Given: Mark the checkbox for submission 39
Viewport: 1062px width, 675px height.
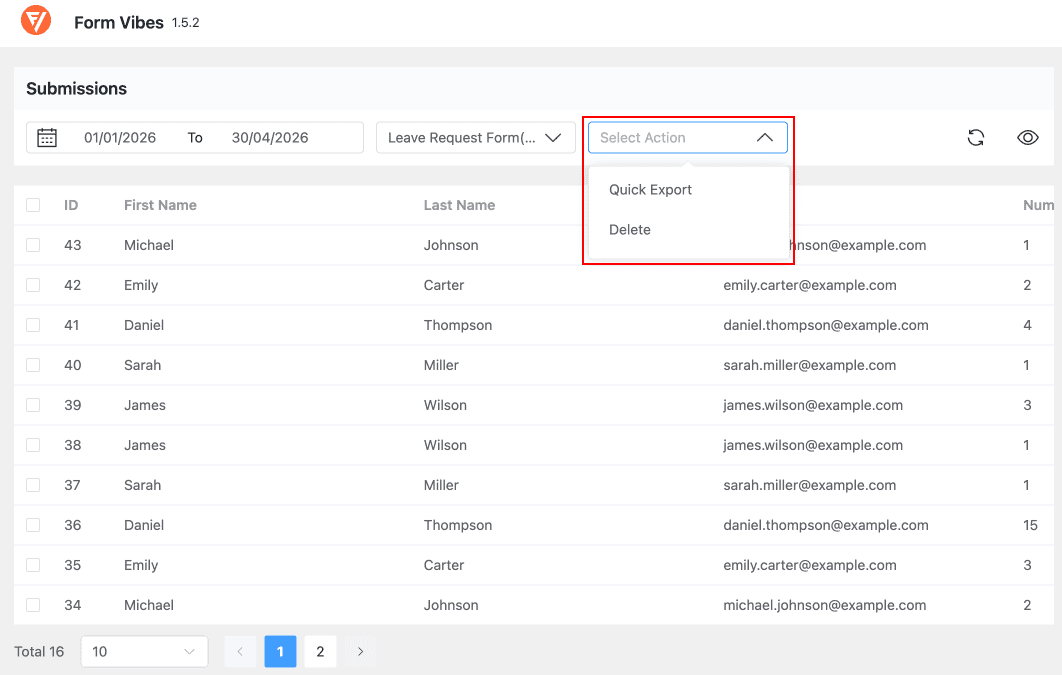Looking at the screenshot, I should [x=33, y=405].
